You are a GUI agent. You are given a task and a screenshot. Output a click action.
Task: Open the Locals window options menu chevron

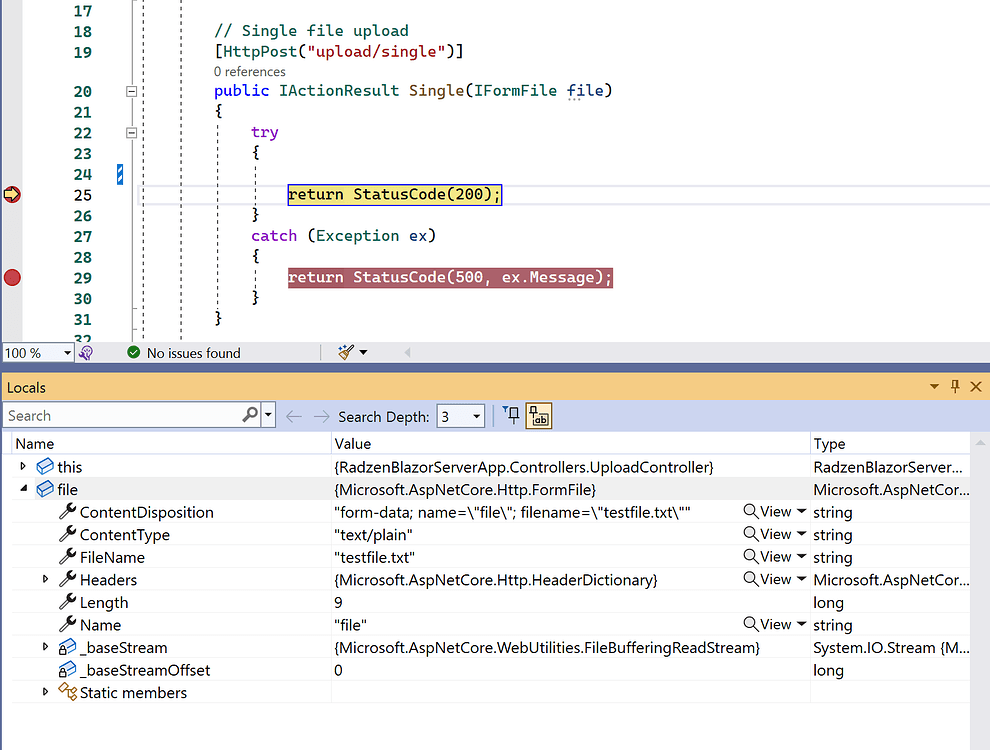[x=934, y=386]
